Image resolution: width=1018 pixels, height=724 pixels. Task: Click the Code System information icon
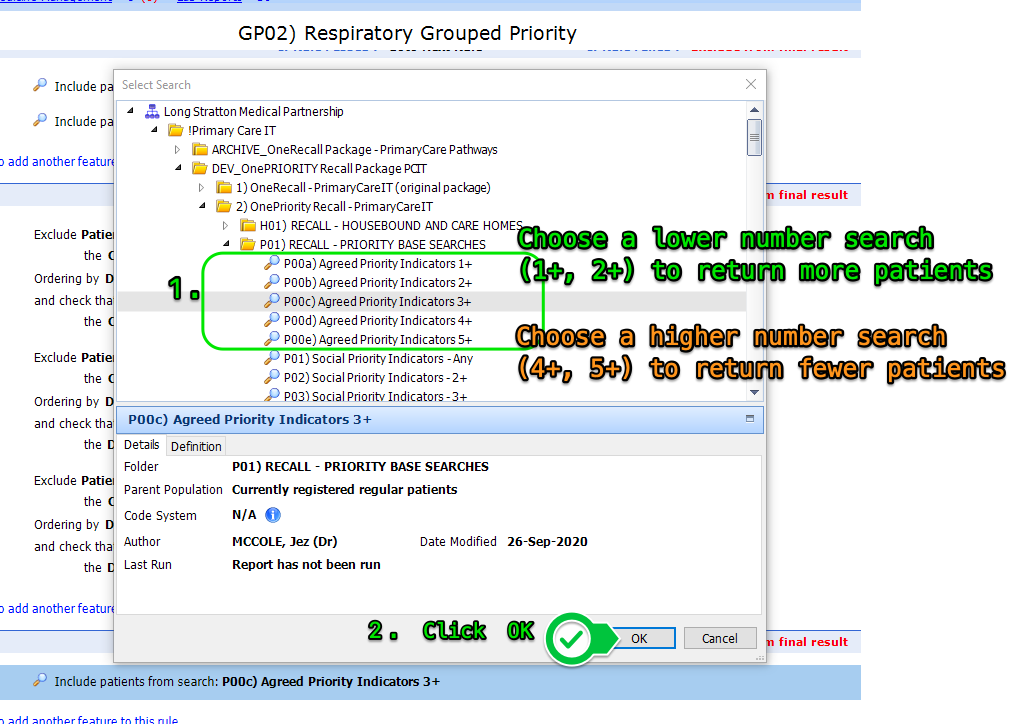[x=273, y=515]
